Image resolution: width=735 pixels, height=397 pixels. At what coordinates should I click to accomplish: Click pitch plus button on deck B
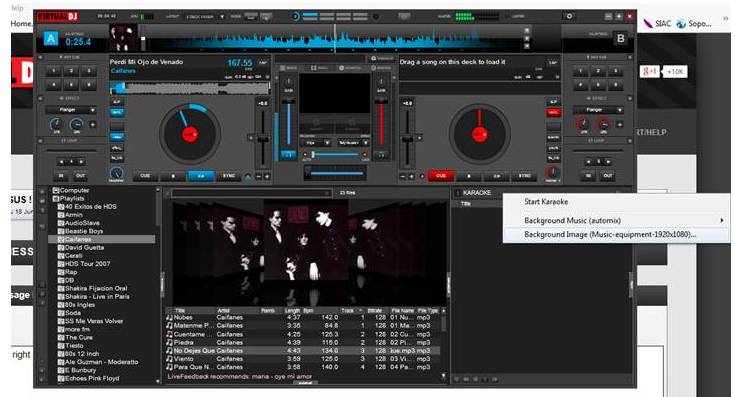click(412, 176)
